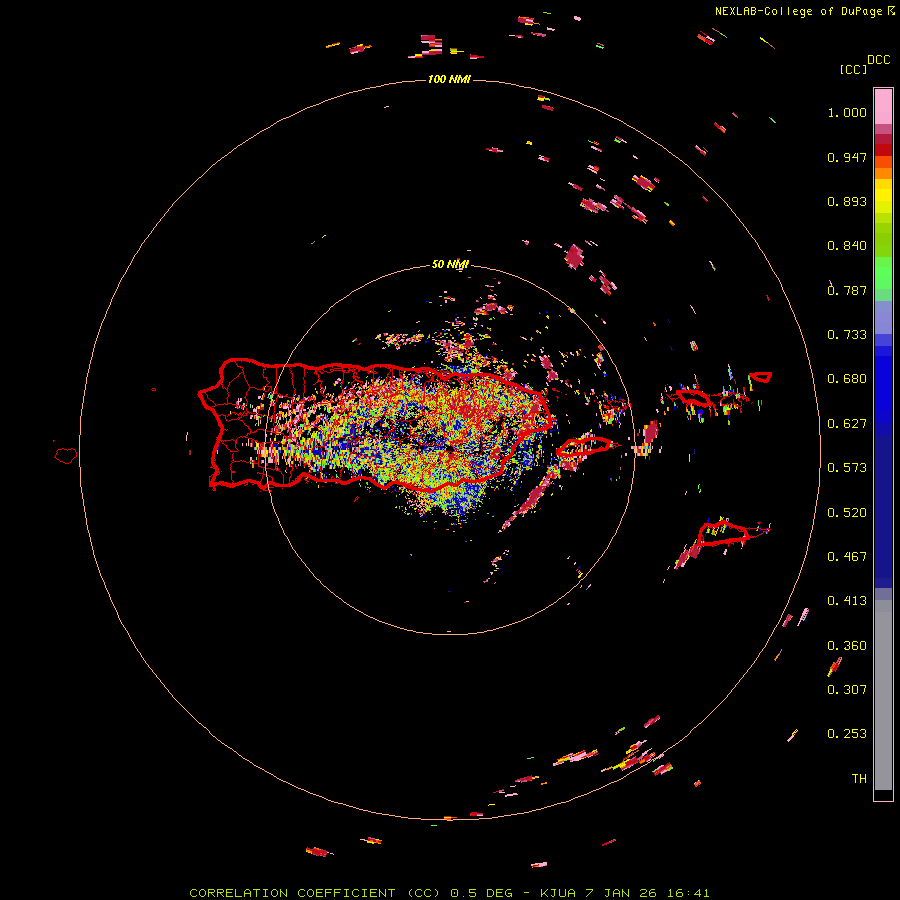
Task: Select the 0.360 scale value
Action: tap(847, 646)
